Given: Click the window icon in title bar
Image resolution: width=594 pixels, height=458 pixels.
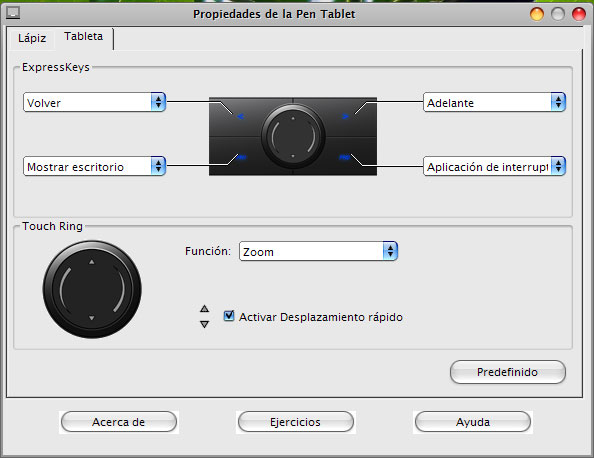Looking at the screenshot, I should tap(13, 13).
